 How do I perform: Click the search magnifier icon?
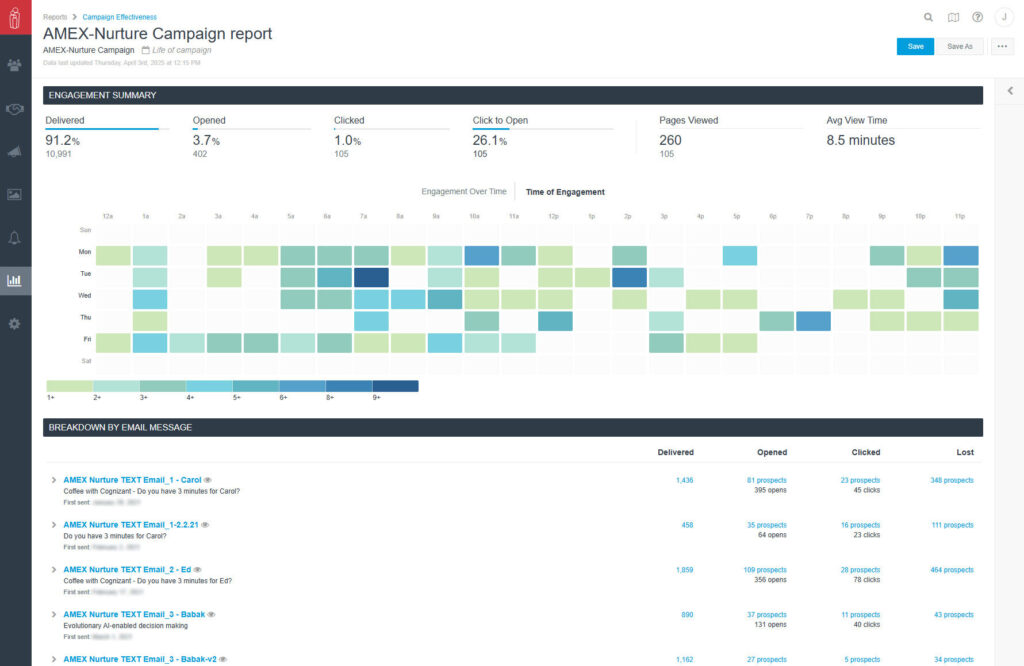coord(928,17)
